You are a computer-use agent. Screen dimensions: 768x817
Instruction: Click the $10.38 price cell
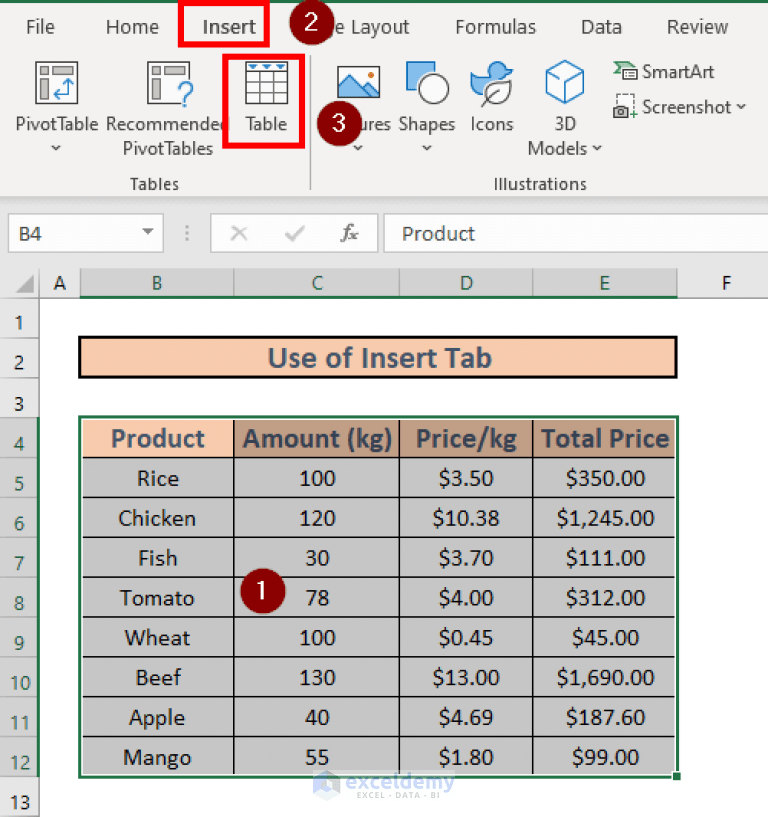466,518
